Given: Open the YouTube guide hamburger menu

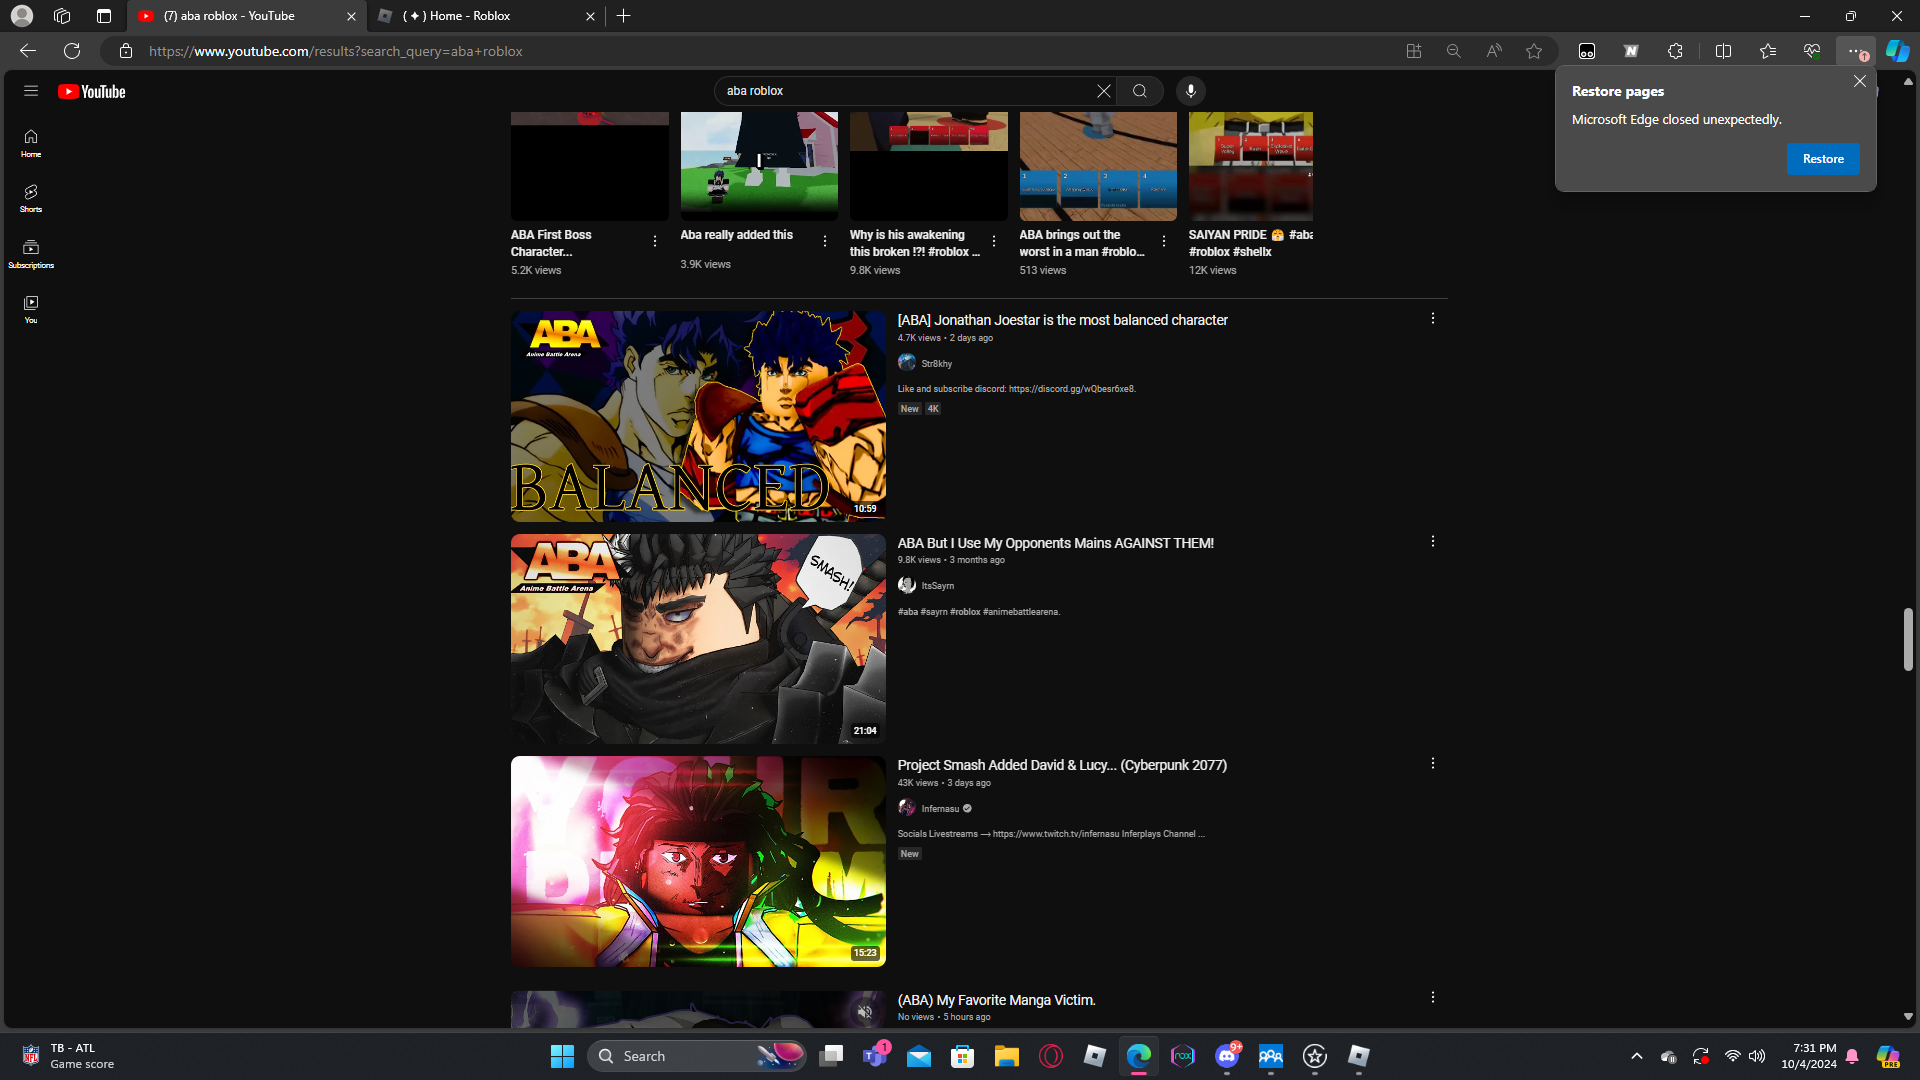Looking at the screenshot, I should 31,91.
